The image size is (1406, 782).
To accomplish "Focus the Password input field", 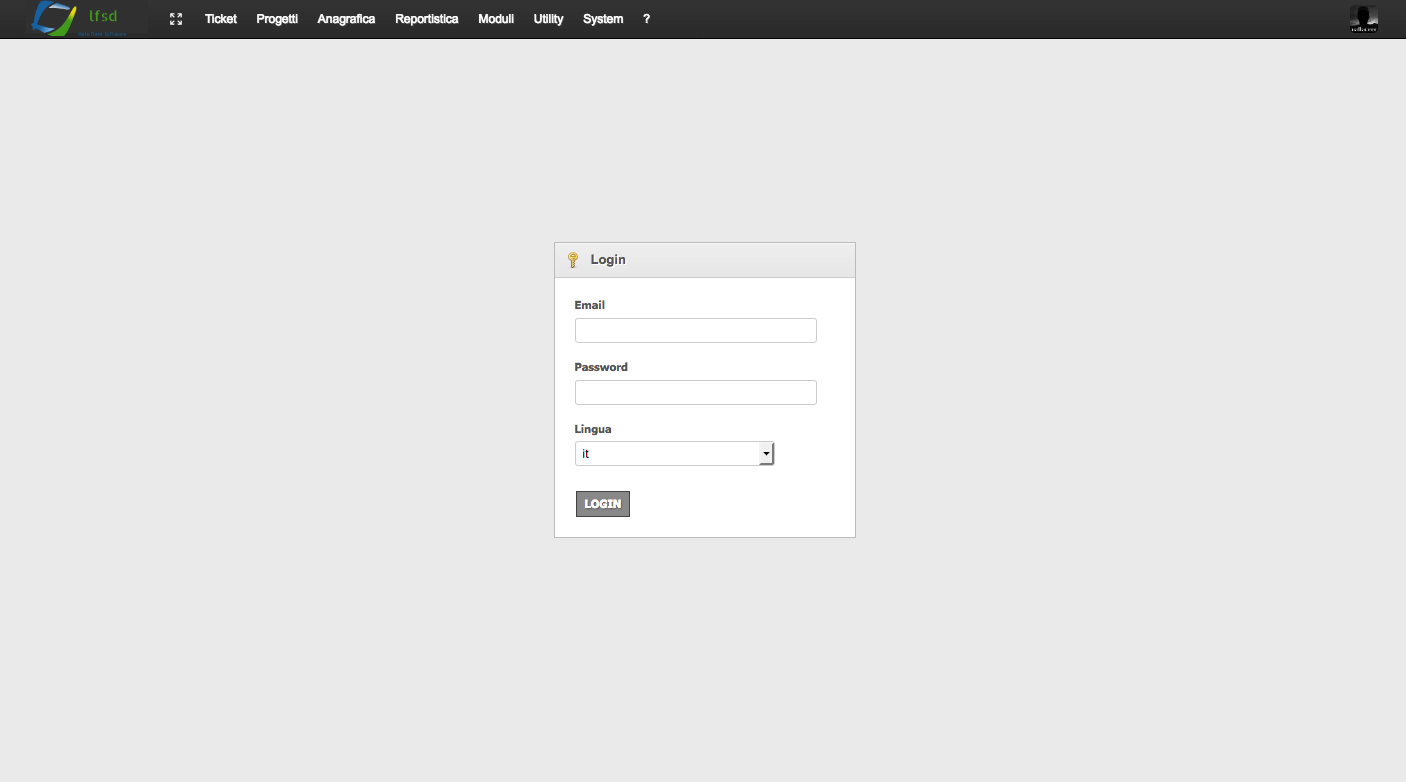I will coord(695,392).
